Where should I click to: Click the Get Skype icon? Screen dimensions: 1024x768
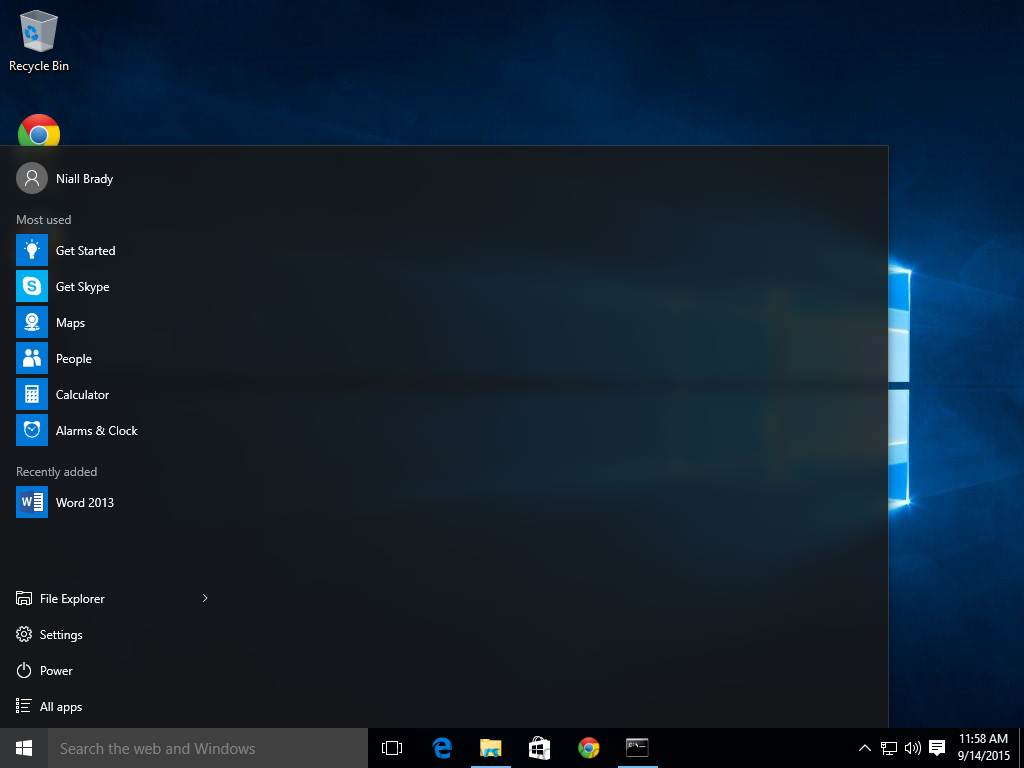[x=32, y=286]
